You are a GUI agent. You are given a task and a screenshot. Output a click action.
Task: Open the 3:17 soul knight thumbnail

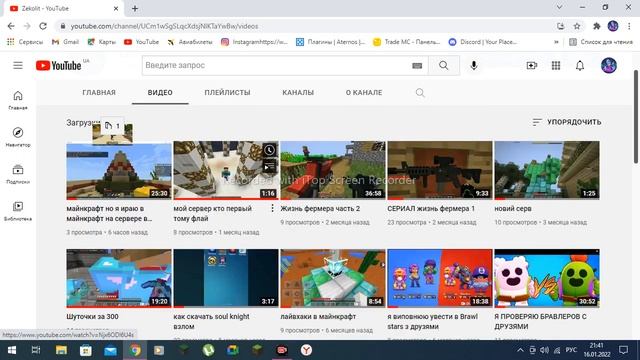tap(226, 278)
